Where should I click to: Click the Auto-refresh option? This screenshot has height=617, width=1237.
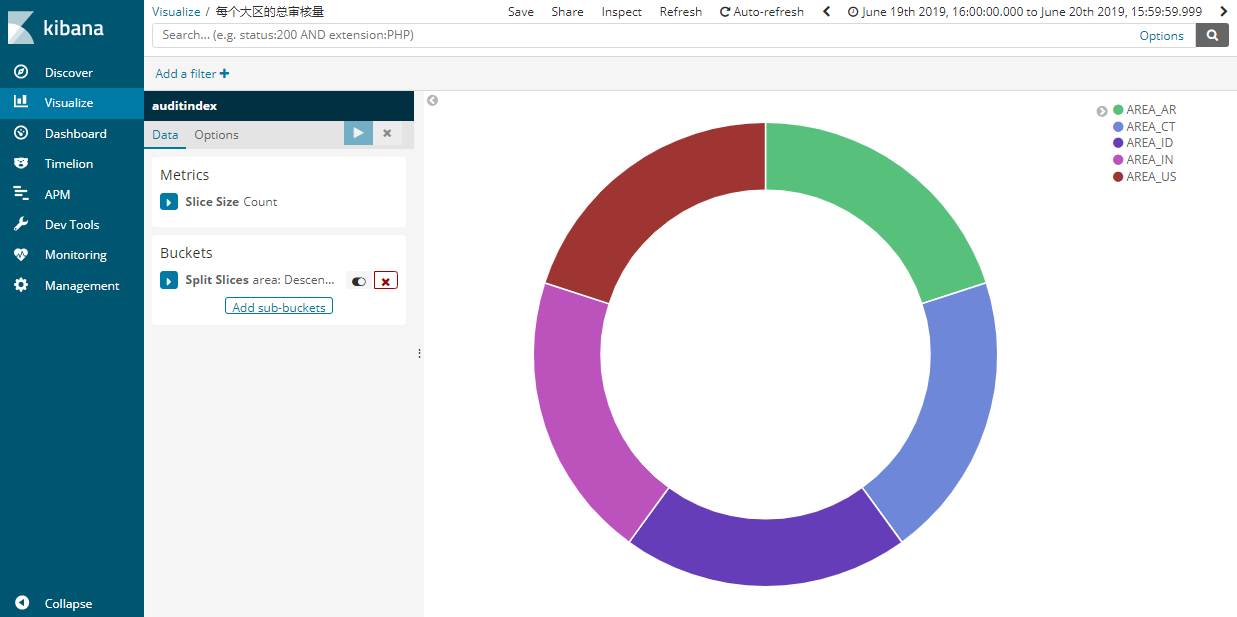(x=761, y=12)
